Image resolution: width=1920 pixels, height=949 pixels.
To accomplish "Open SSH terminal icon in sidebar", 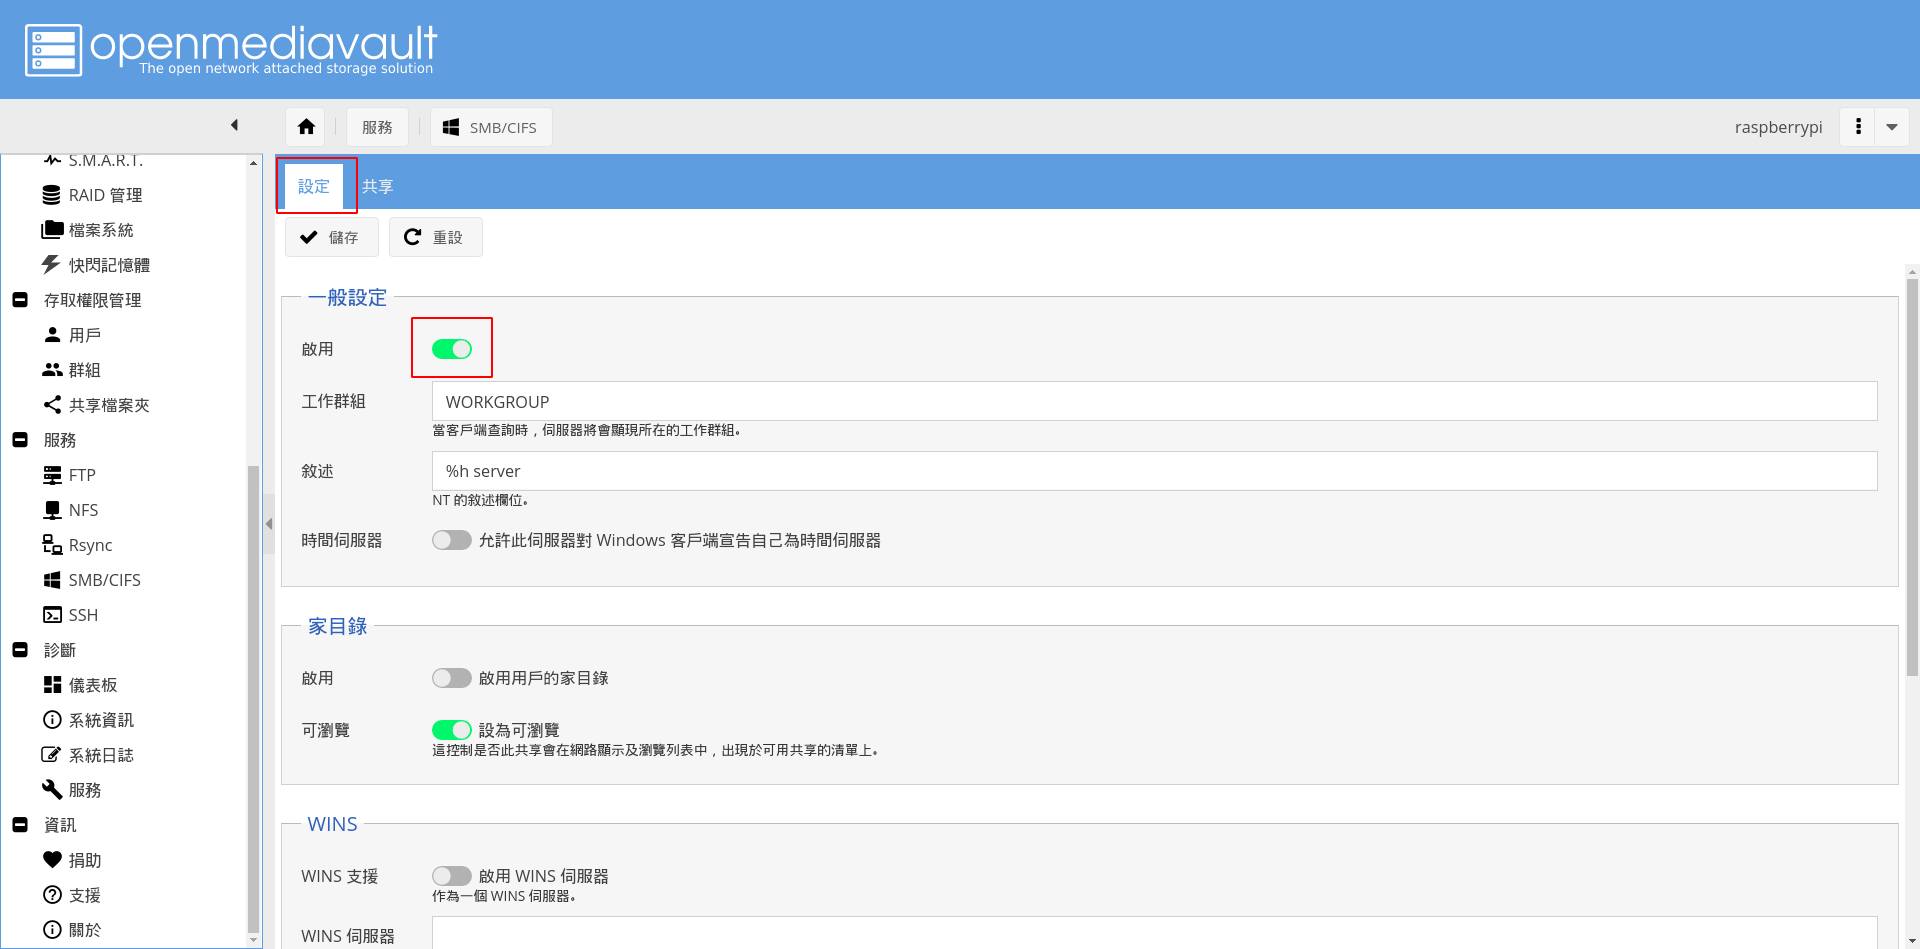I will point(82,615).
